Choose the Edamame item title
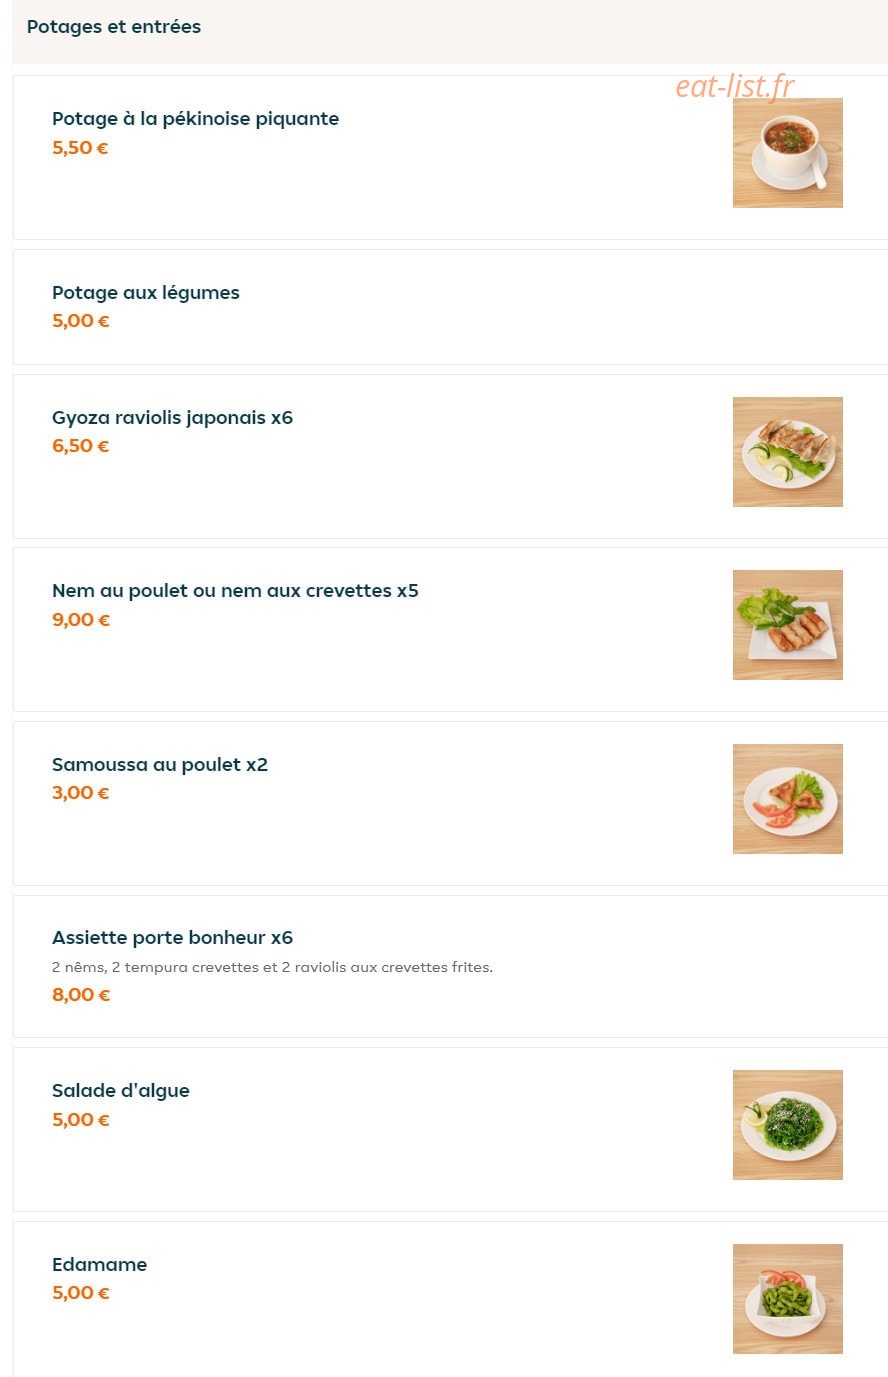The width and height of the screenshot is (888, 1377). tap(99, 1265)
